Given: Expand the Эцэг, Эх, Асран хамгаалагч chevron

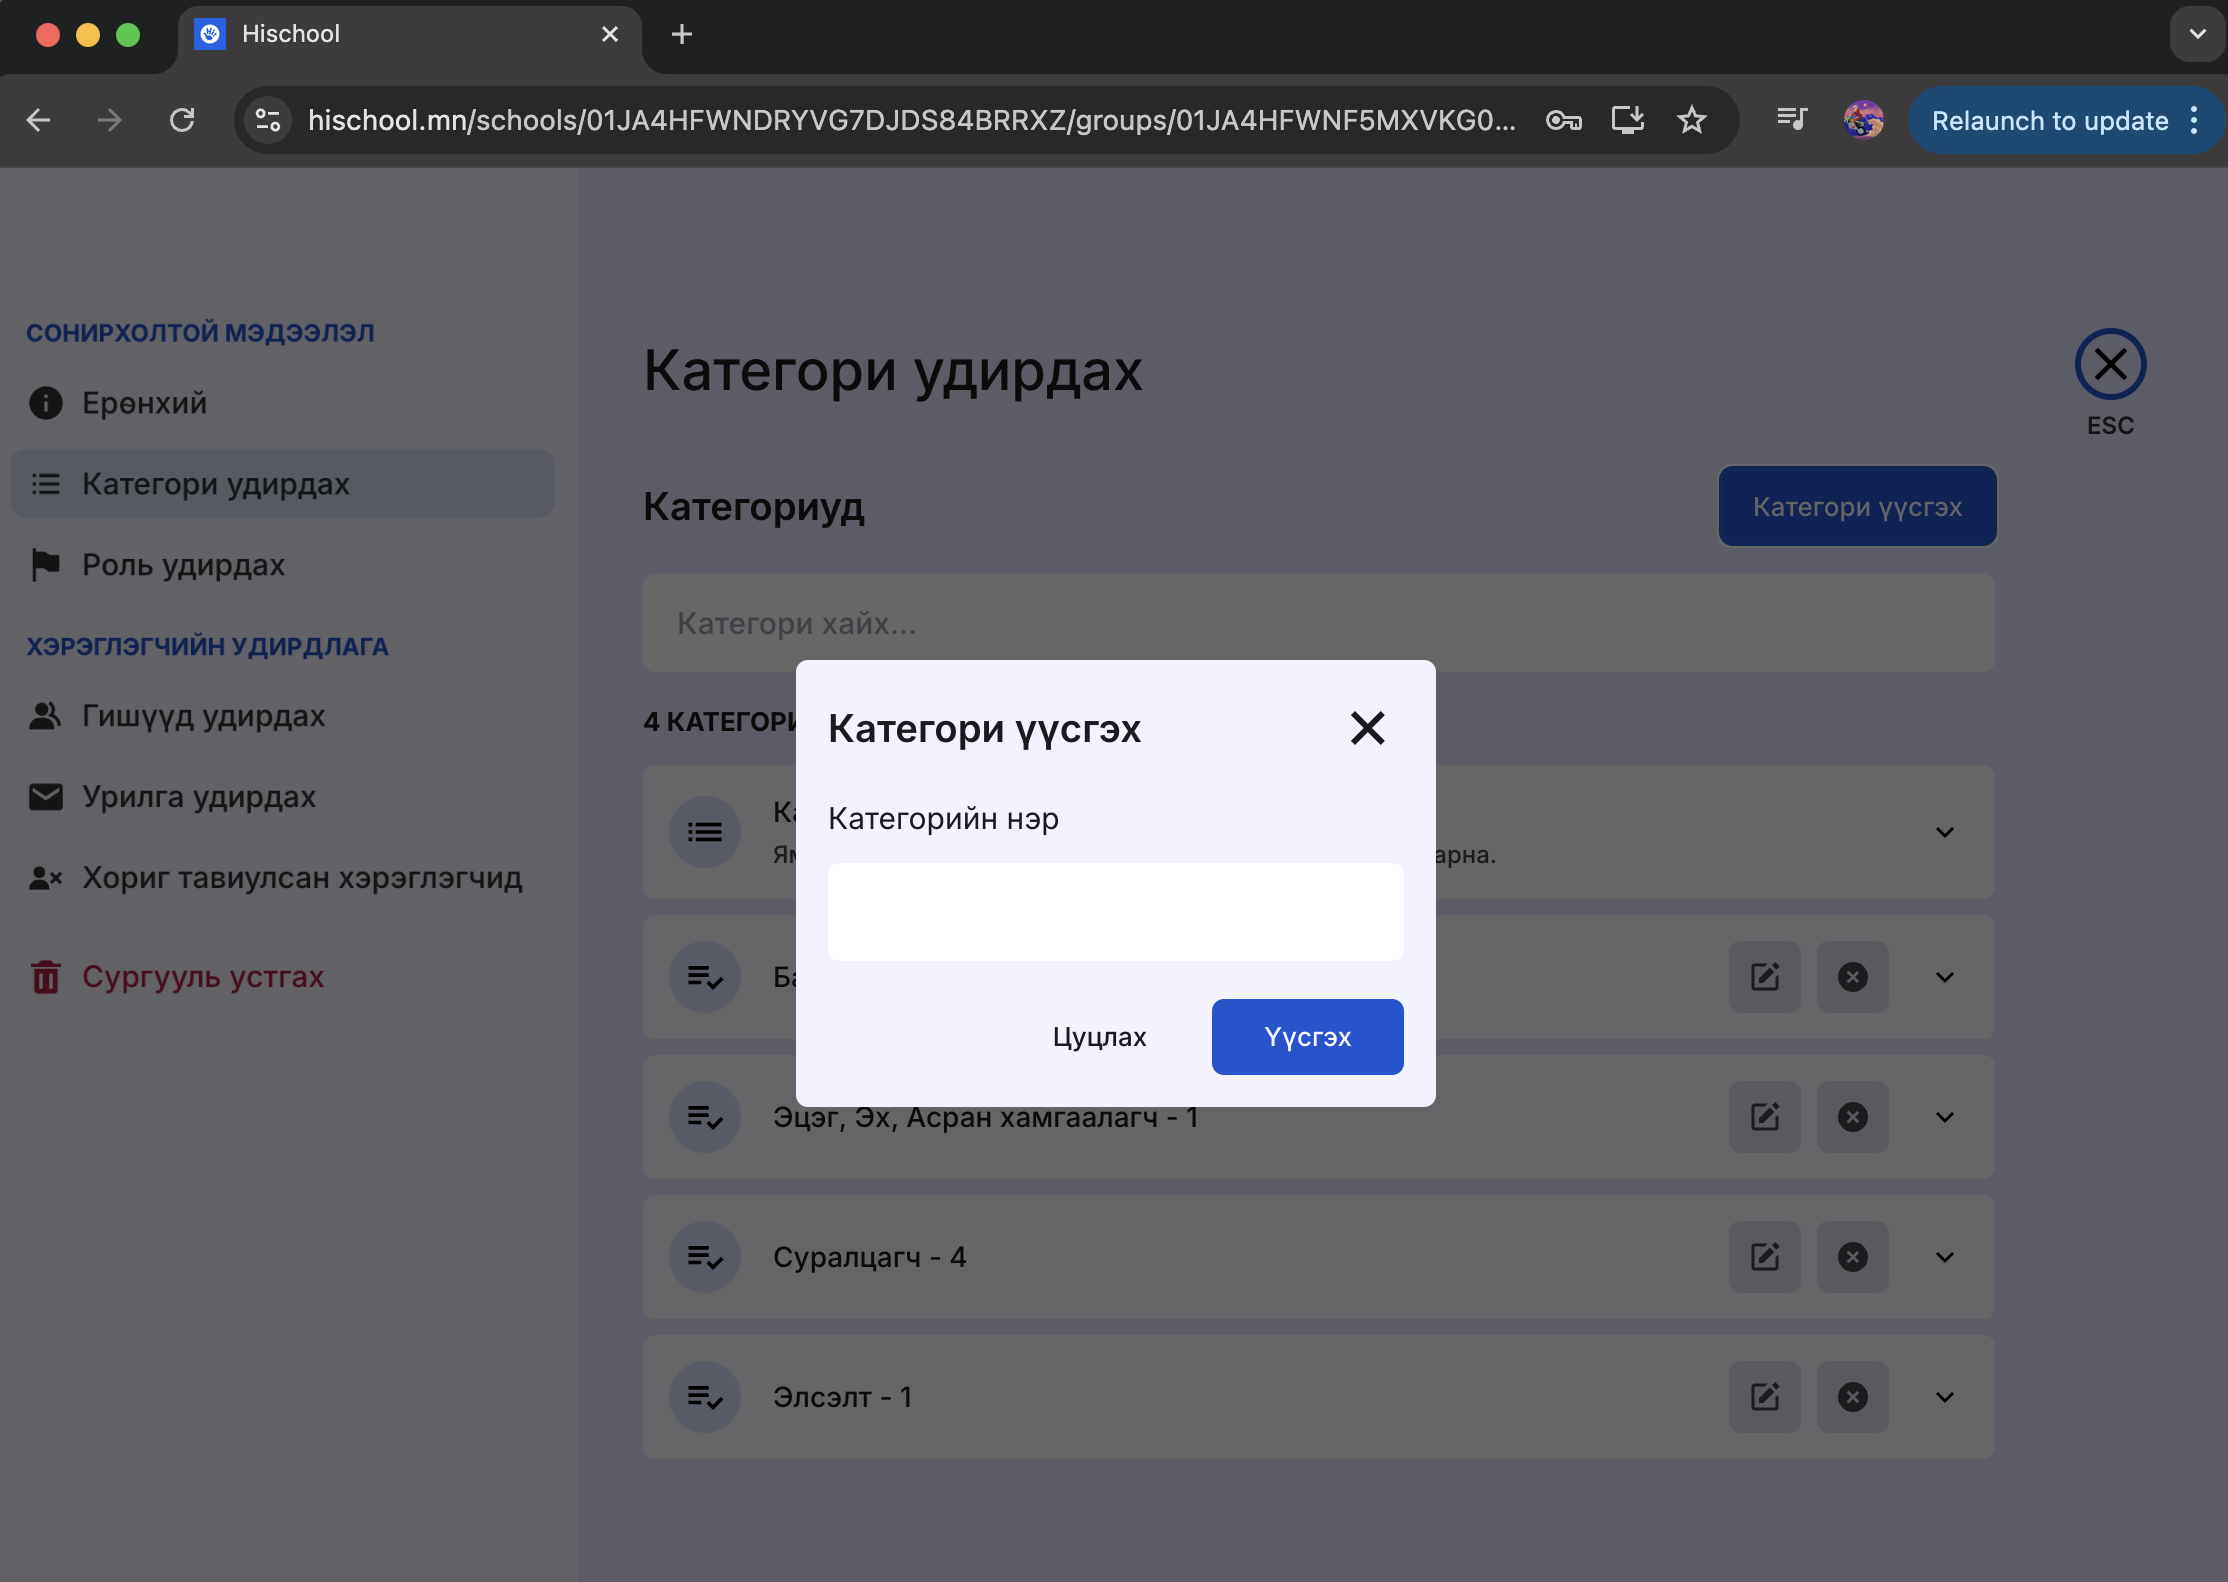Looking at the screenshot, I should (1944, 1117).
